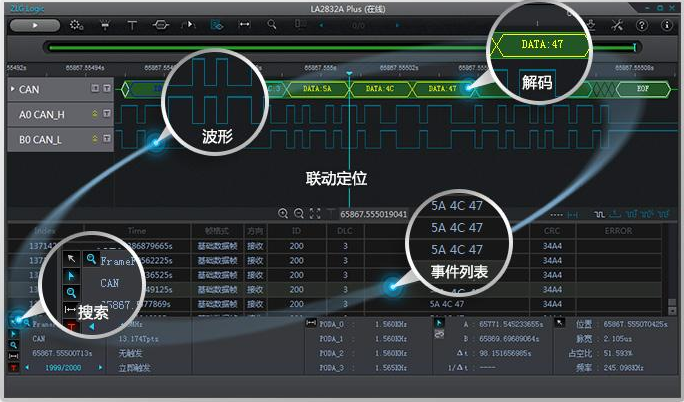Select the B0 CAN_L channel label
The height and width of the screenshot is (402, 684).
pyautogui.click(x=40, y=140)
